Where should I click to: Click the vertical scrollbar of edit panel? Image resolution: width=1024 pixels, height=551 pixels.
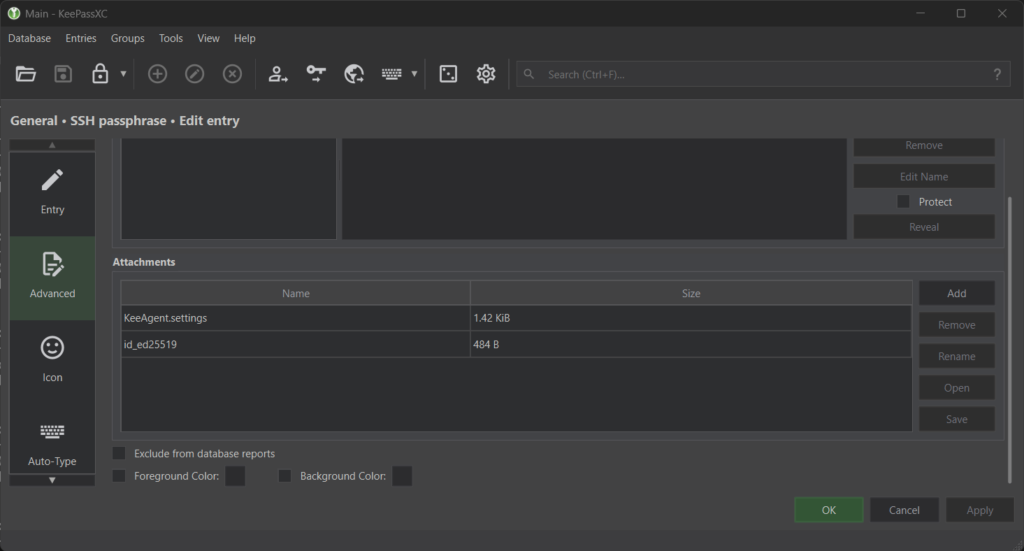[1010, 339]
